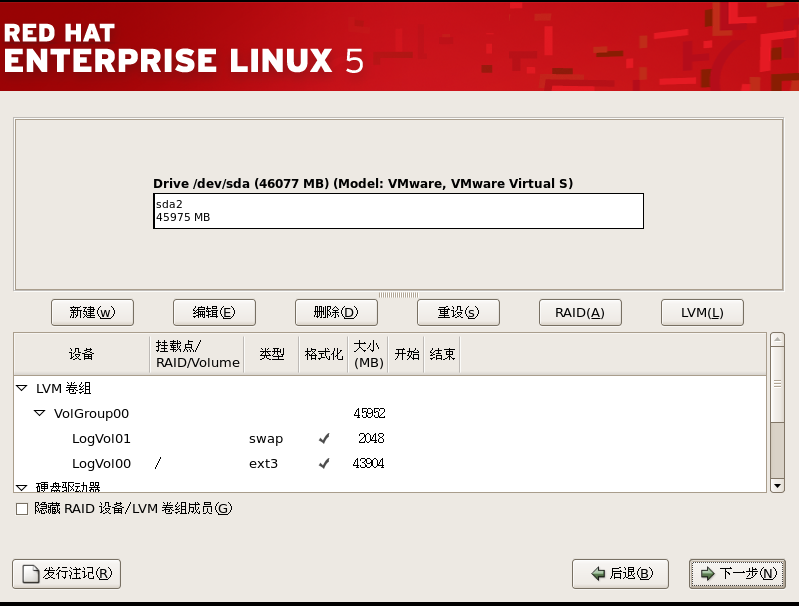Click the format checkmark of LogVol01

324,438
